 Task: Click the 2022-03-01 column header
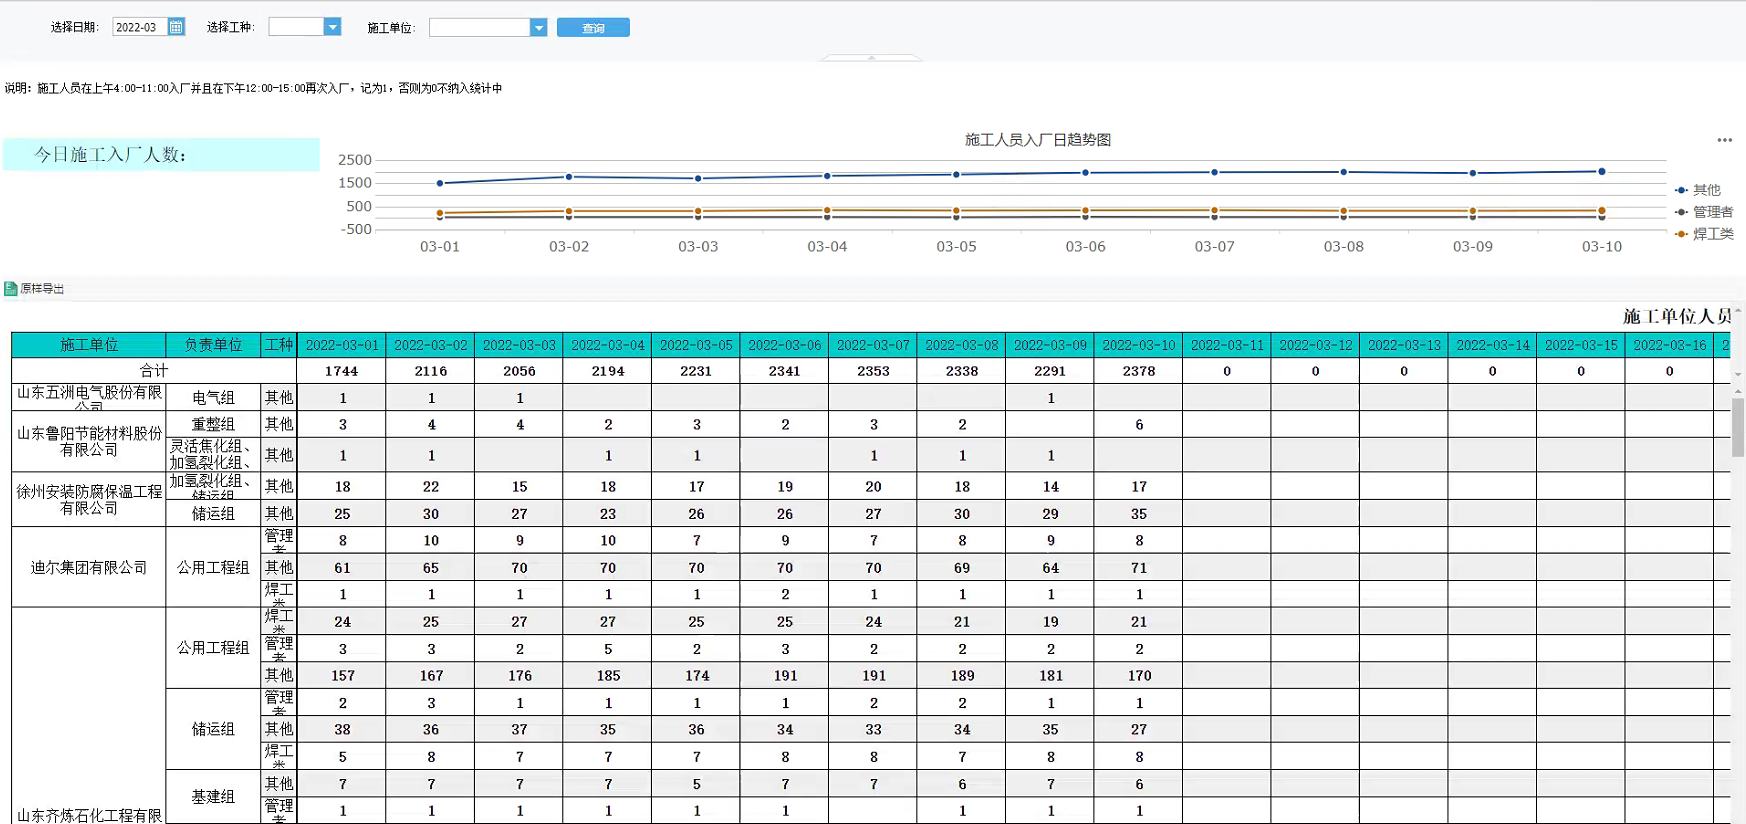[x=342, y=345]
